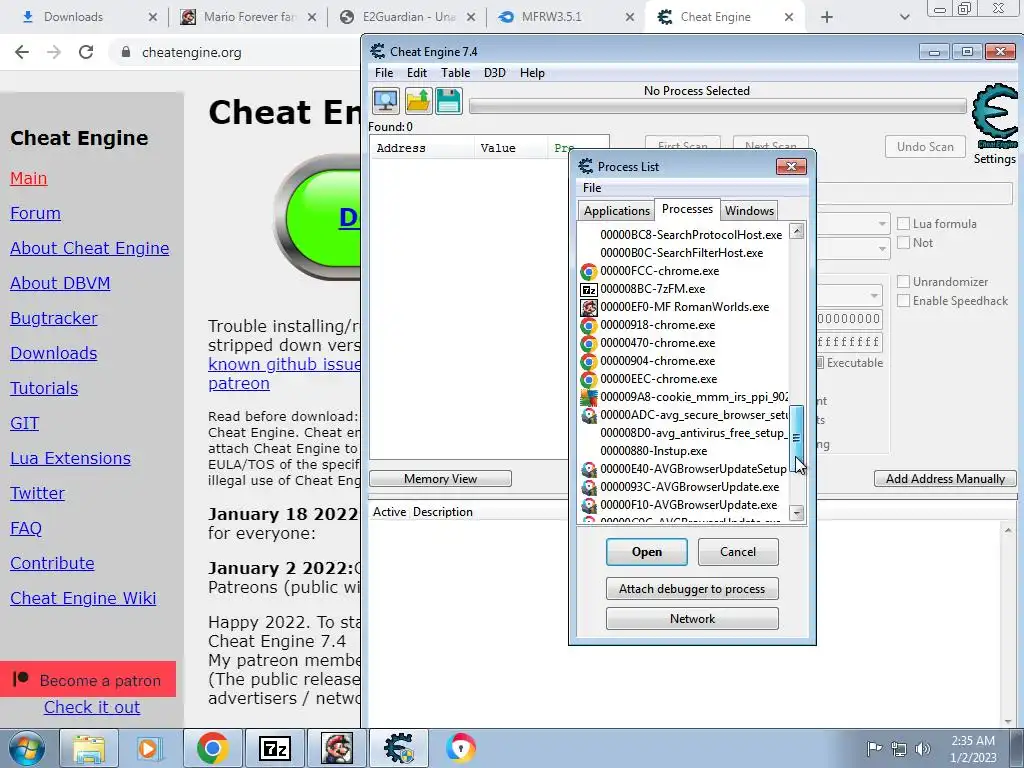Image resolution: width=1024 pixels, height=768 pixels.
Task: Select the Processes tab
Action: pyautogui.click(x=687, y=209)
